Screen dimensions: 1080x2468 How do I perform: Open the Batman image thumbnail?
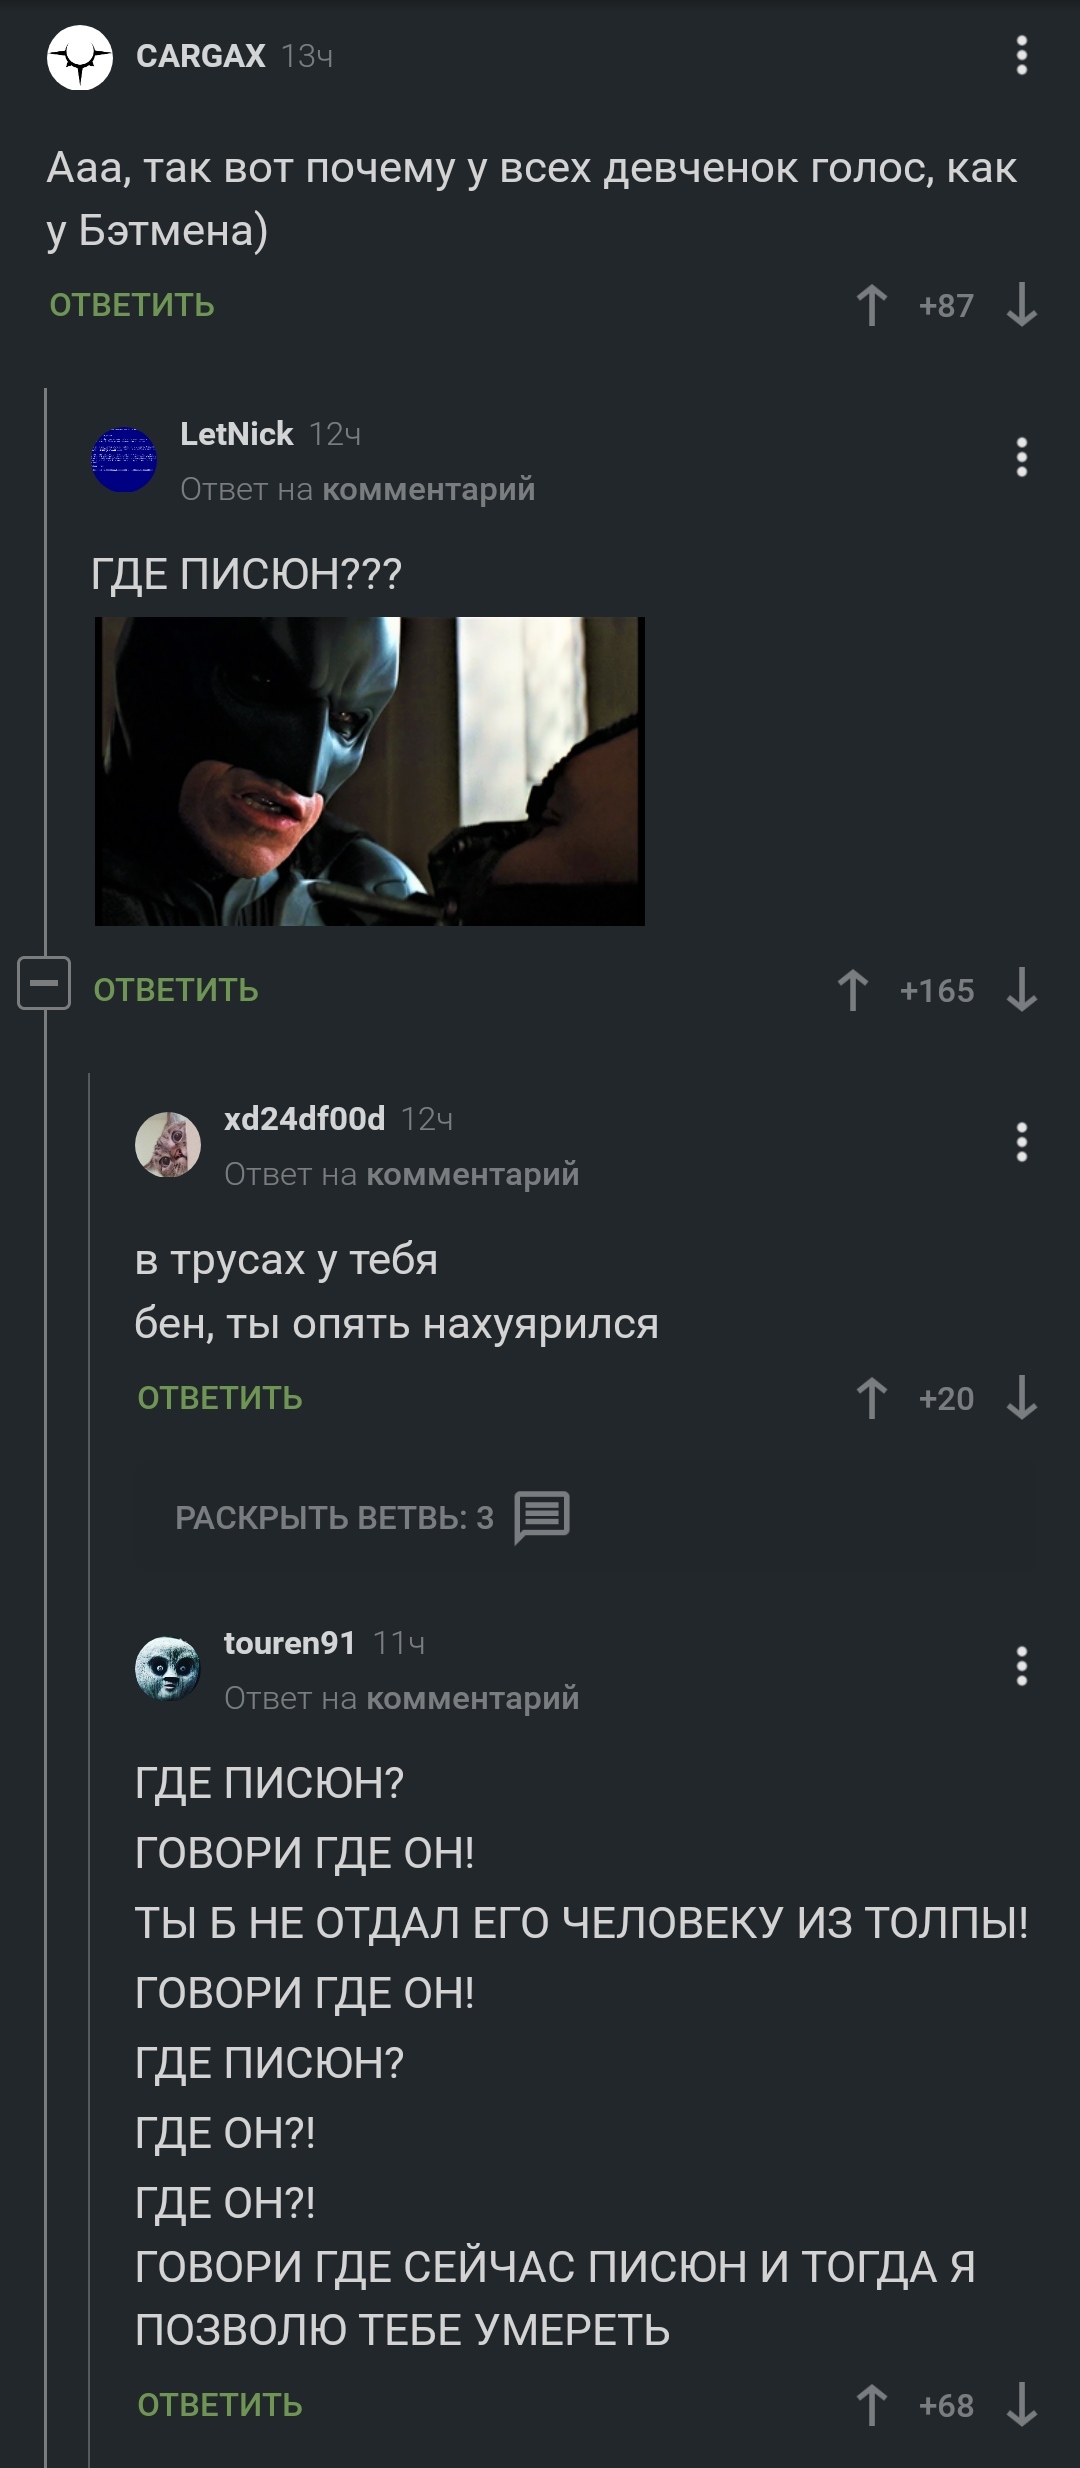point(370,771)
